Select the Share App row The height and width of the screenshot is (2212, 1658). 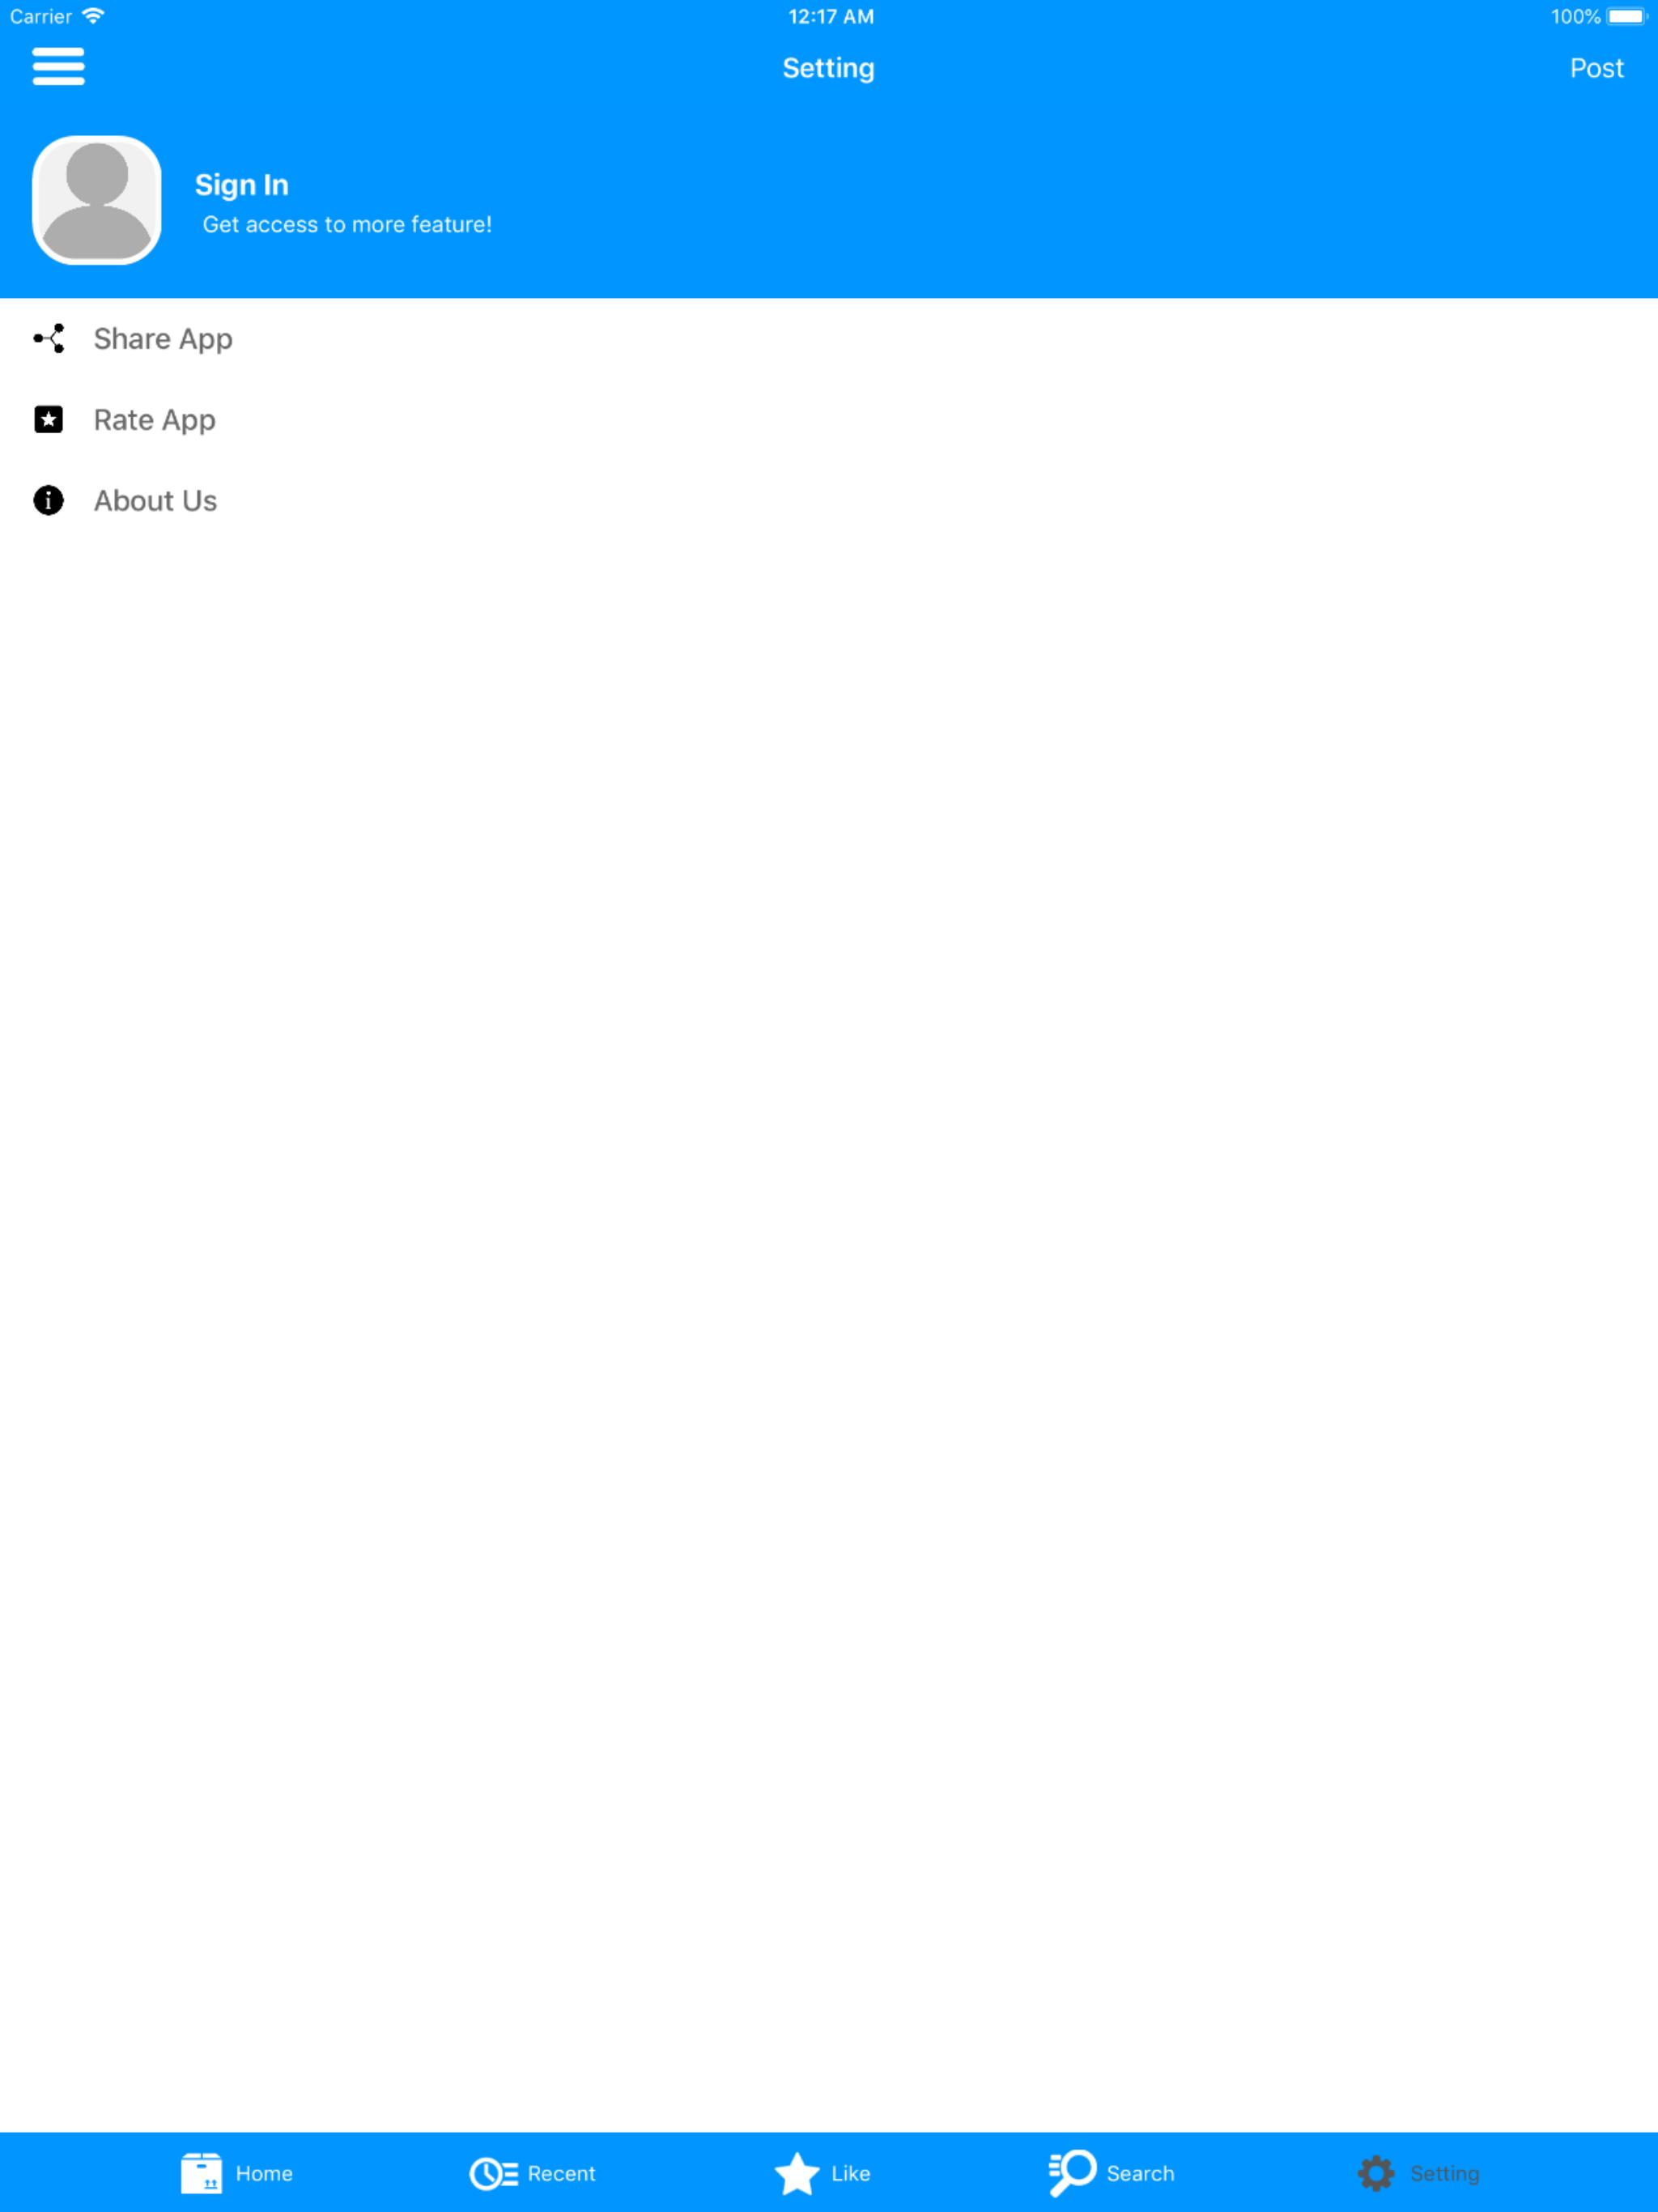point(829,339)
